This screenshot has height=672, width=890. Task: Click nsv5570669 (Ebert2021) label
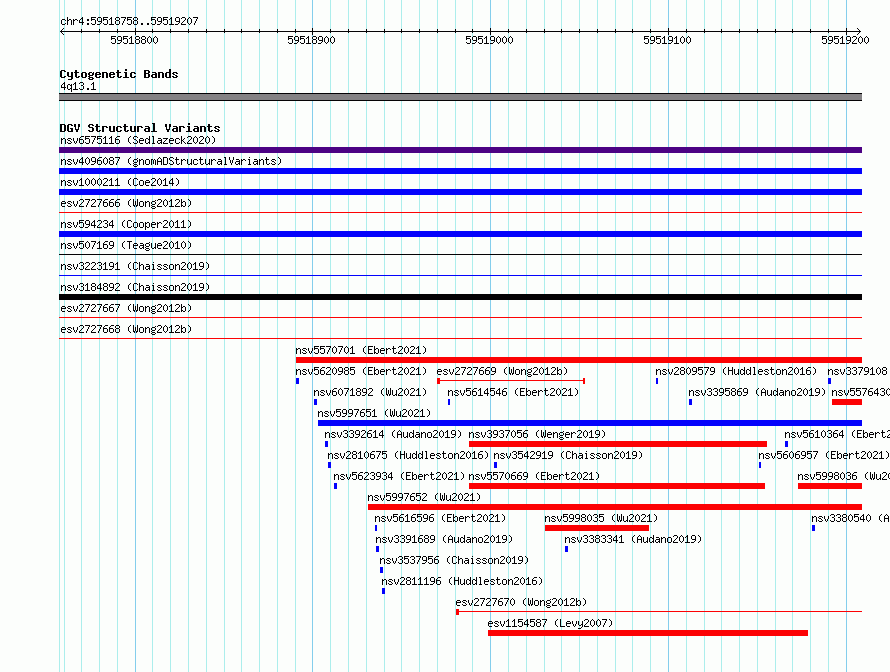point(534,476)
